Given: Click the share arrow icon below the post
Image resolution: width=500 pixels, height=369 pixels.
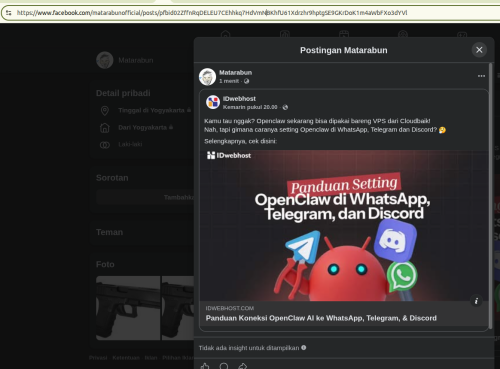Looking at the screenshot, I should (243, 366).
